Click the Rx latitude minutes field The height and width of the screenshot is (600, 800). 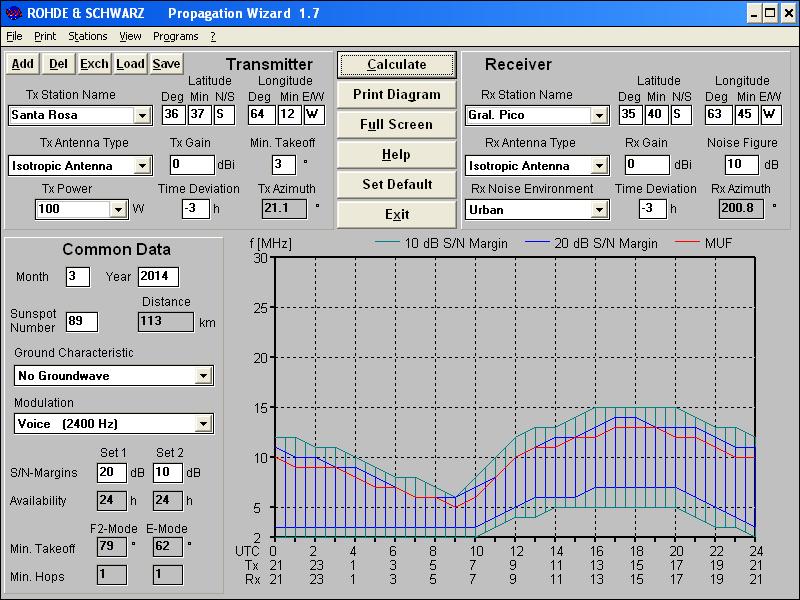coord(656,114)
